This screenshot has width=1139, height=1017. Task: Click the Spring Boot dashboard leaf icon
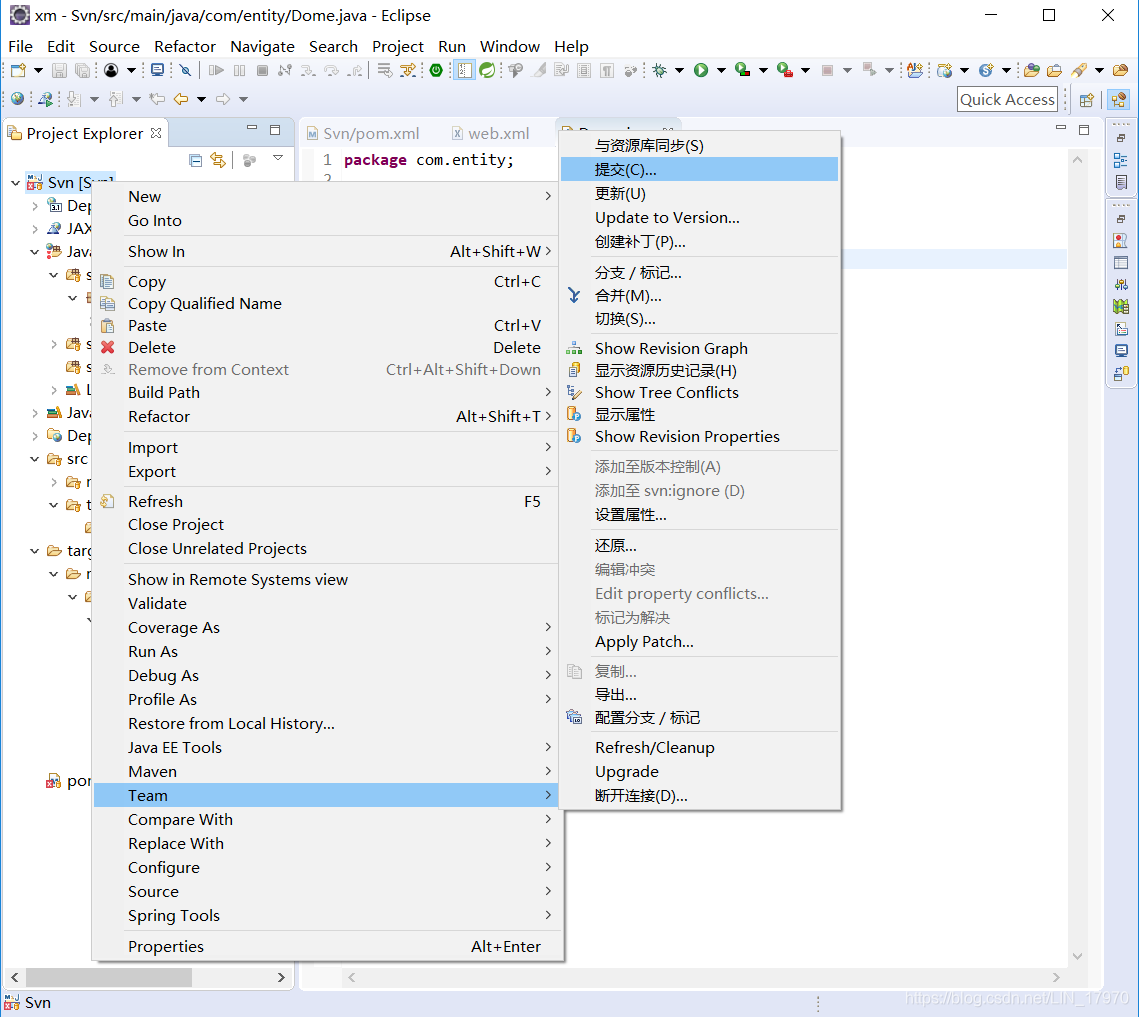point(487,70)
